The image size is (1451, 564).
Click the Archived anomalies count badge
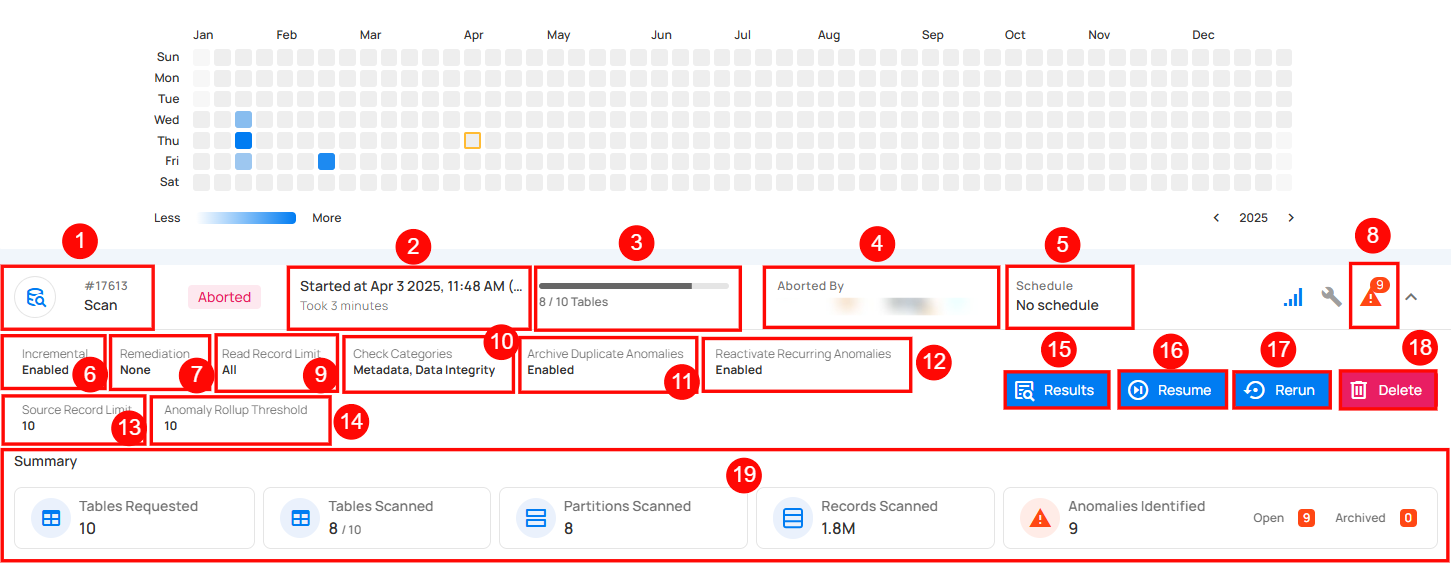(1408, 518)
